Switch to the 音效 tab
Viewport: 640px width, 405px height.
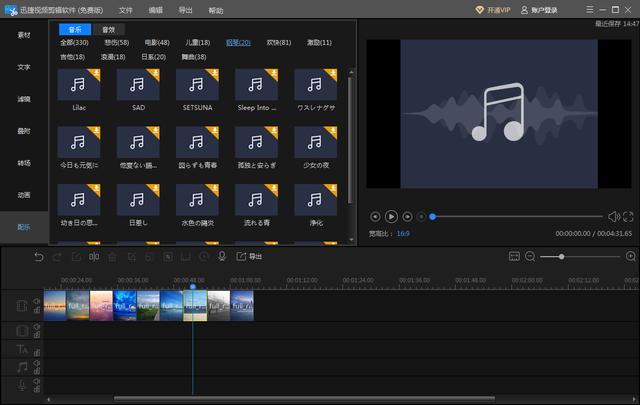pos(108,30)
